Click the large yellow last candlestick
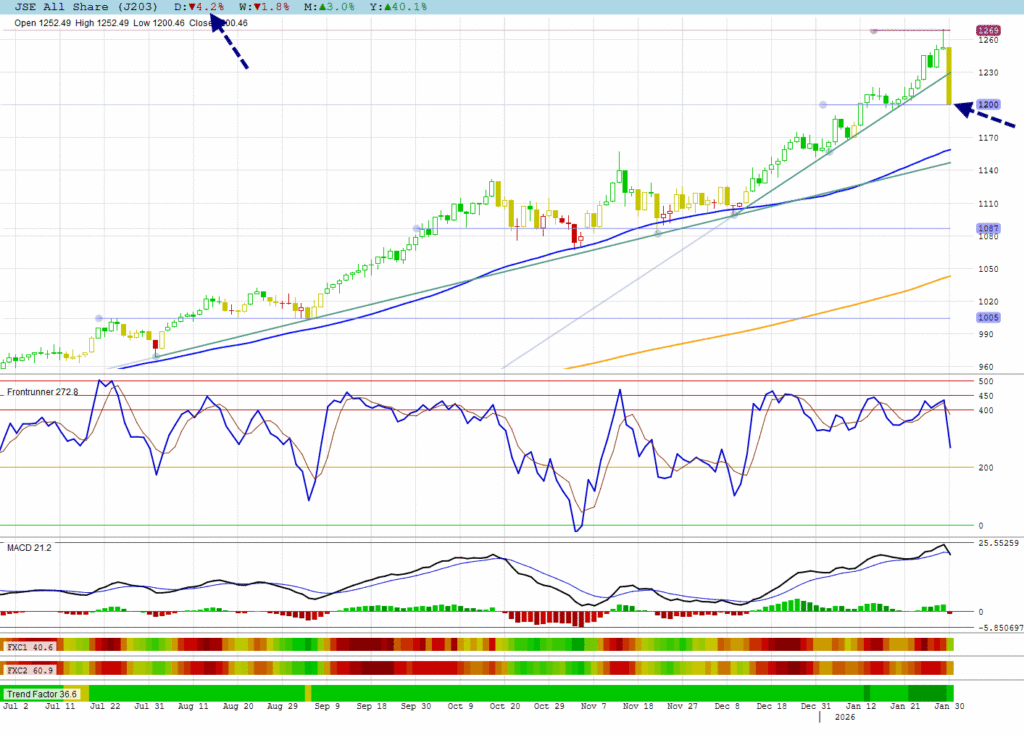 click(x=948, y=76)
